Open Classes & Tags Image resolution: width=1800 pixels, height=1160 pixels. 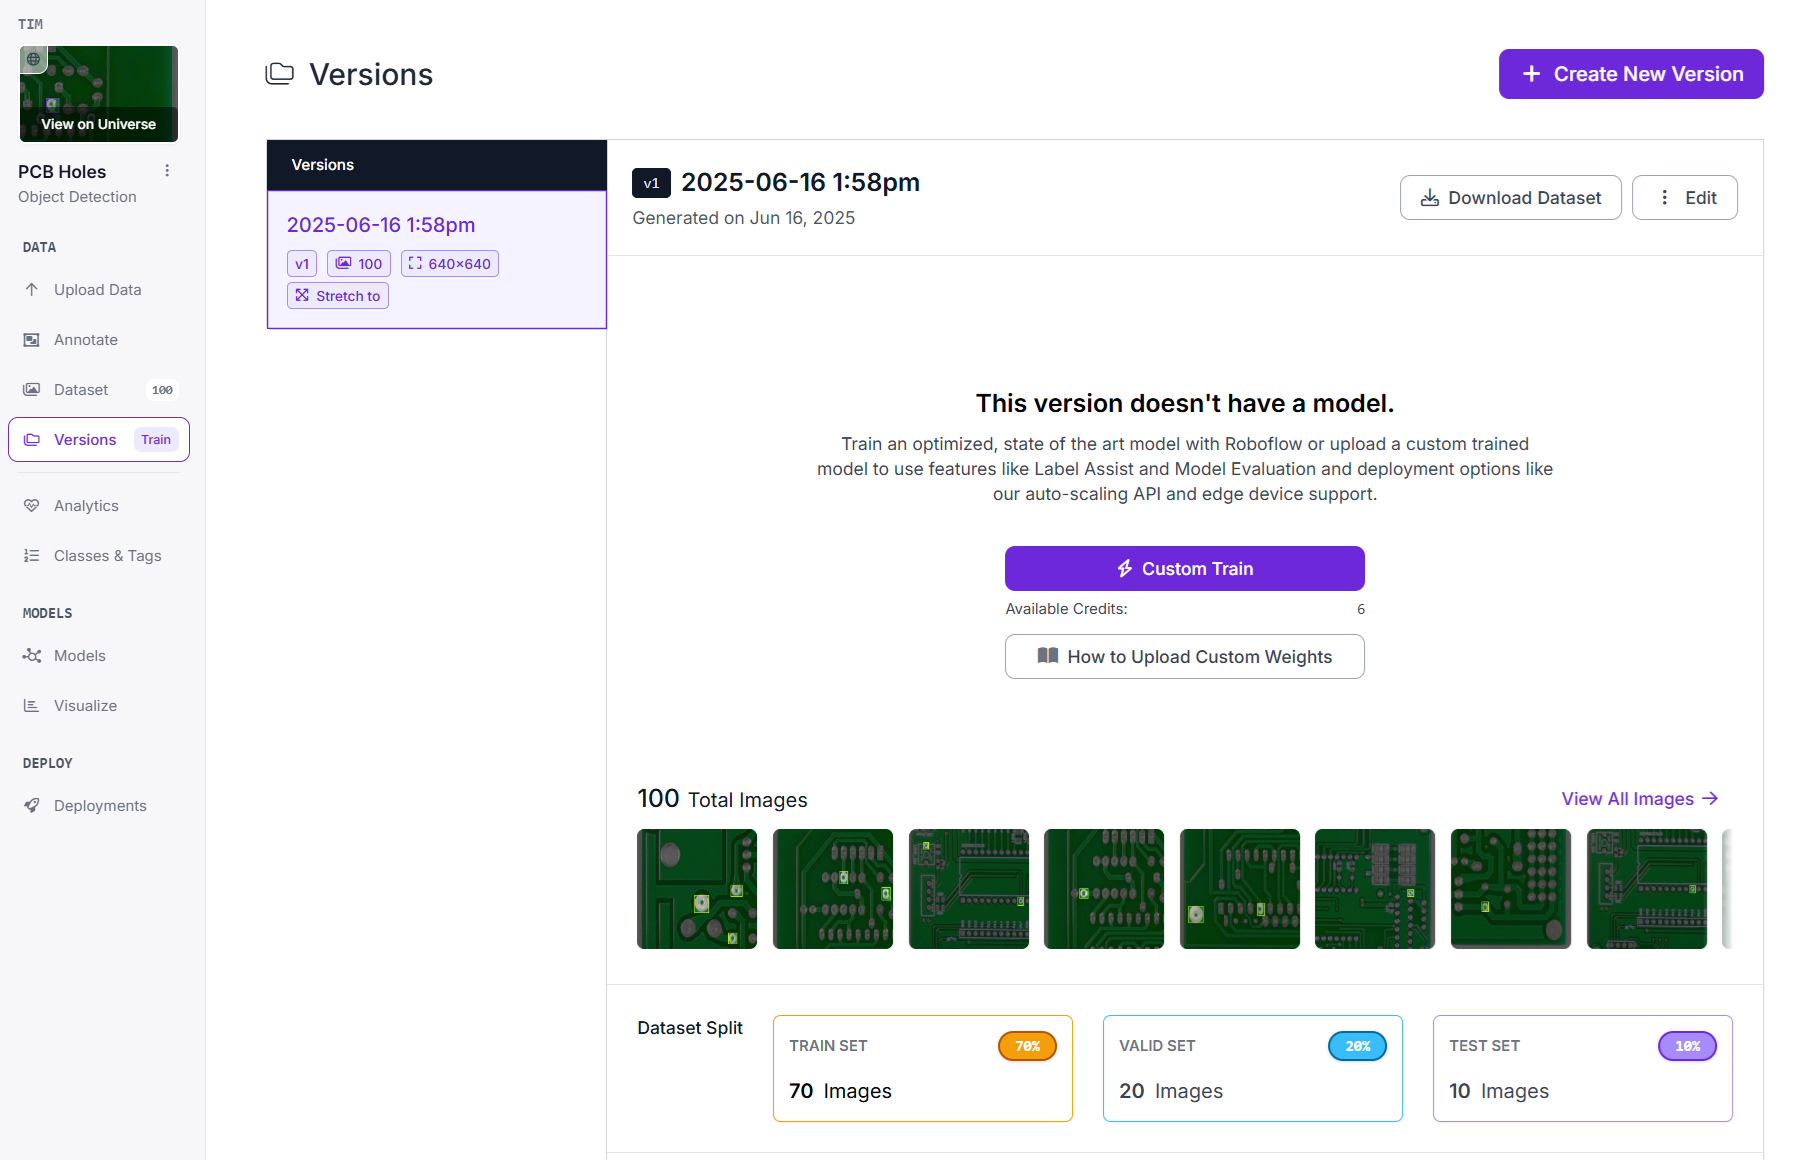[x=107, y=555]
